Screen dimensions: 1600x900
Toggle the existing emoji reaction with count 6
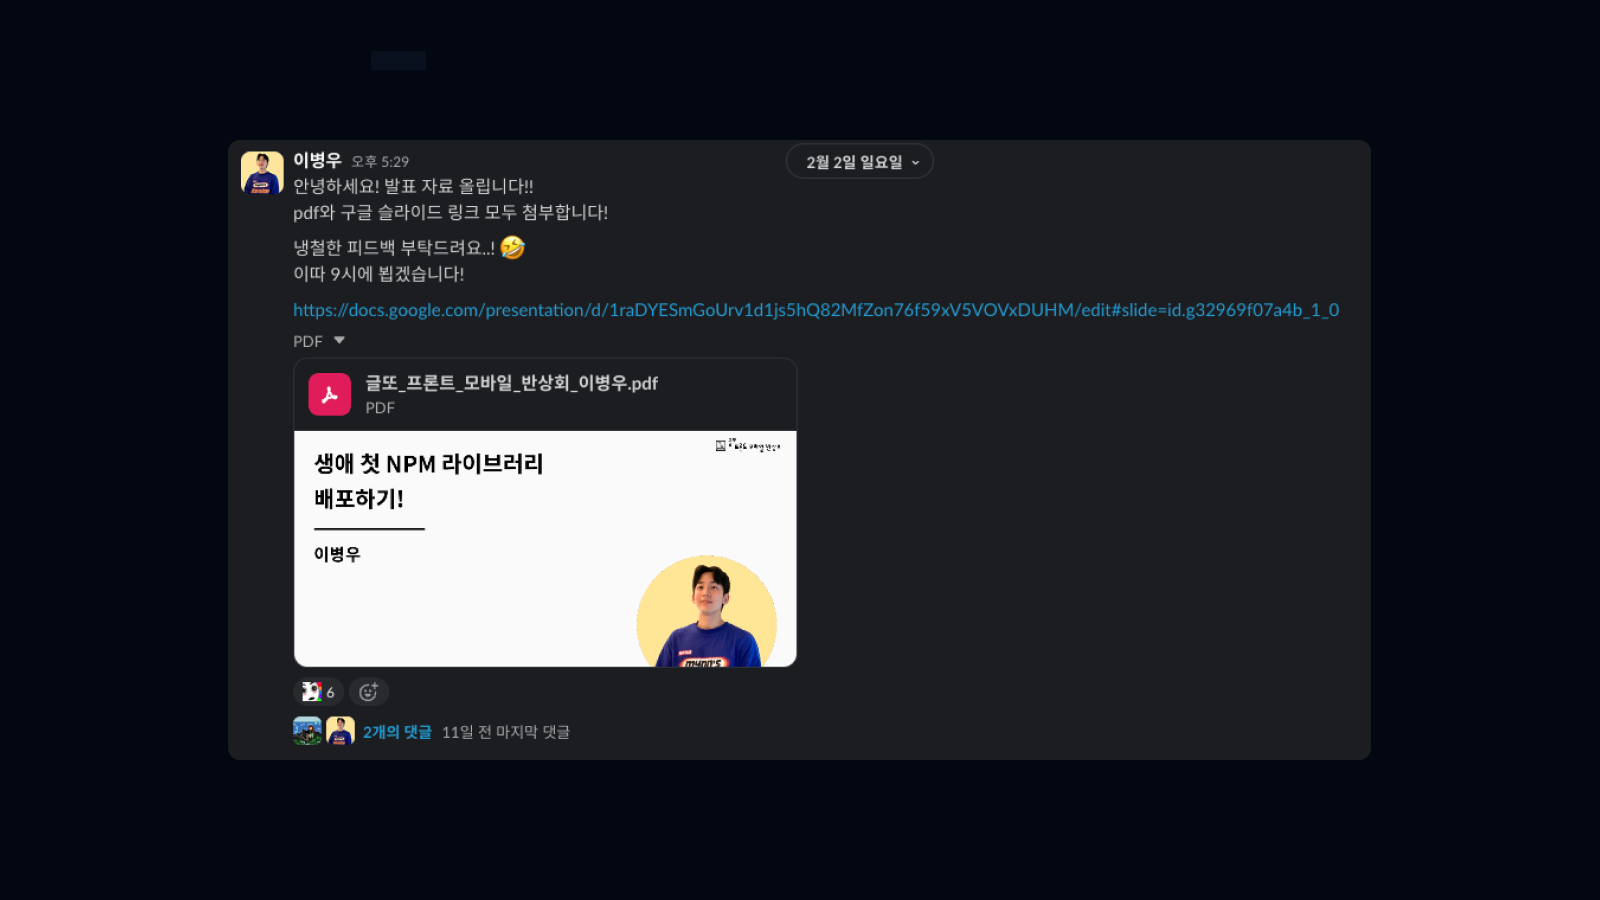318,692
